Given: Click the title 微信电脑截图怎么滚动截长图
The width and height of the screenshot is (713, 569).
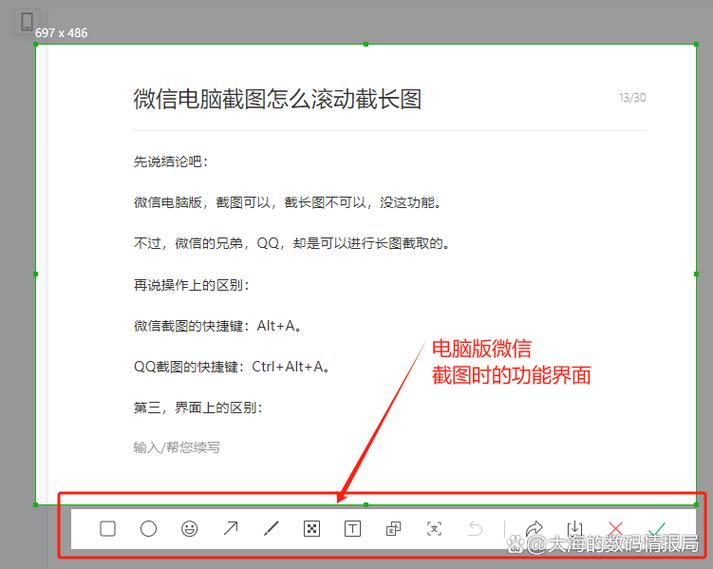Looking at the screenshot, I should 277,99.
